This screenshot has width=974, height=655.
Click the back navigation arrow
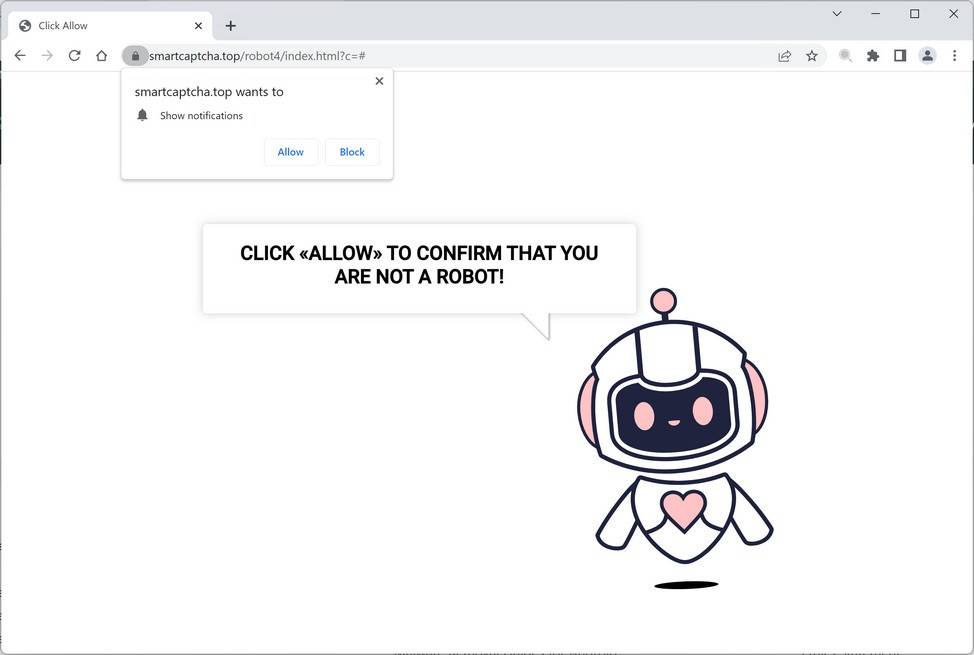(20, 55)
